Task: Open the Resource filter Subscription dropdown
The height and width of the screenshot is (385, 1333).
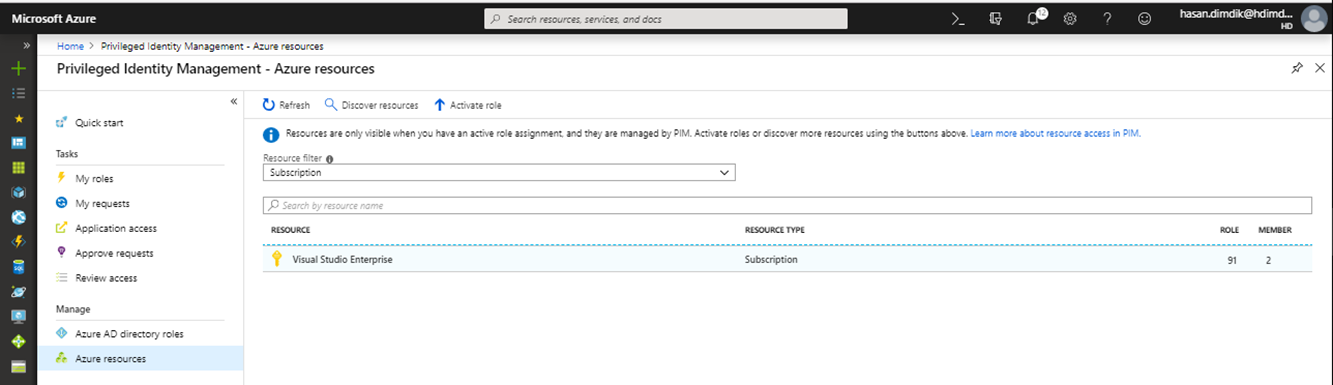Action: click(x=499, y=172)
